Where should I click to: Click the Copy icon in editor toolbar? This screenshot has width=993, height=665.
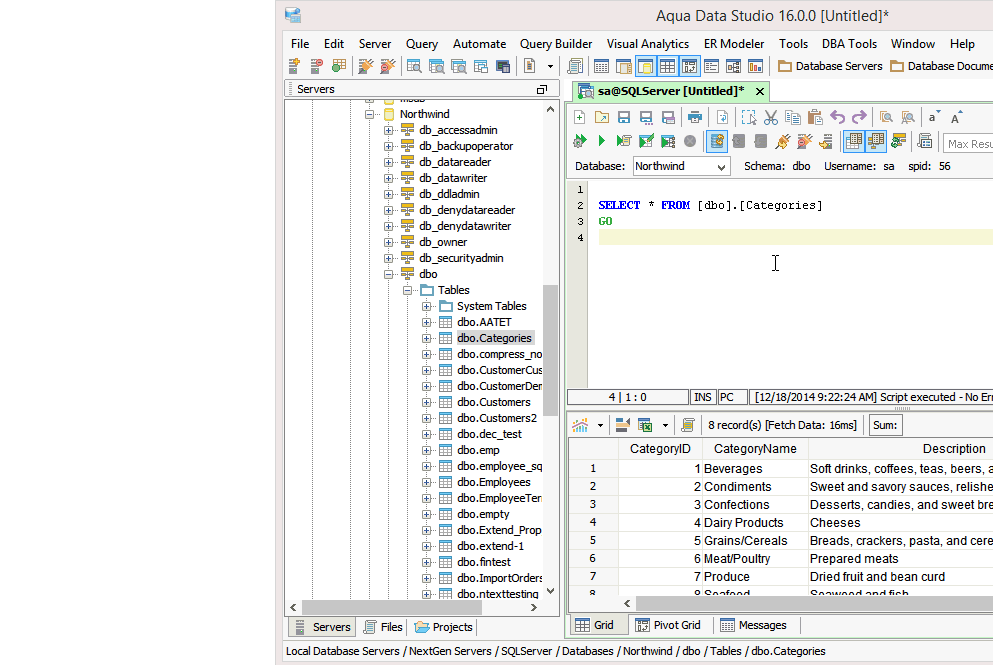point(793,117)
